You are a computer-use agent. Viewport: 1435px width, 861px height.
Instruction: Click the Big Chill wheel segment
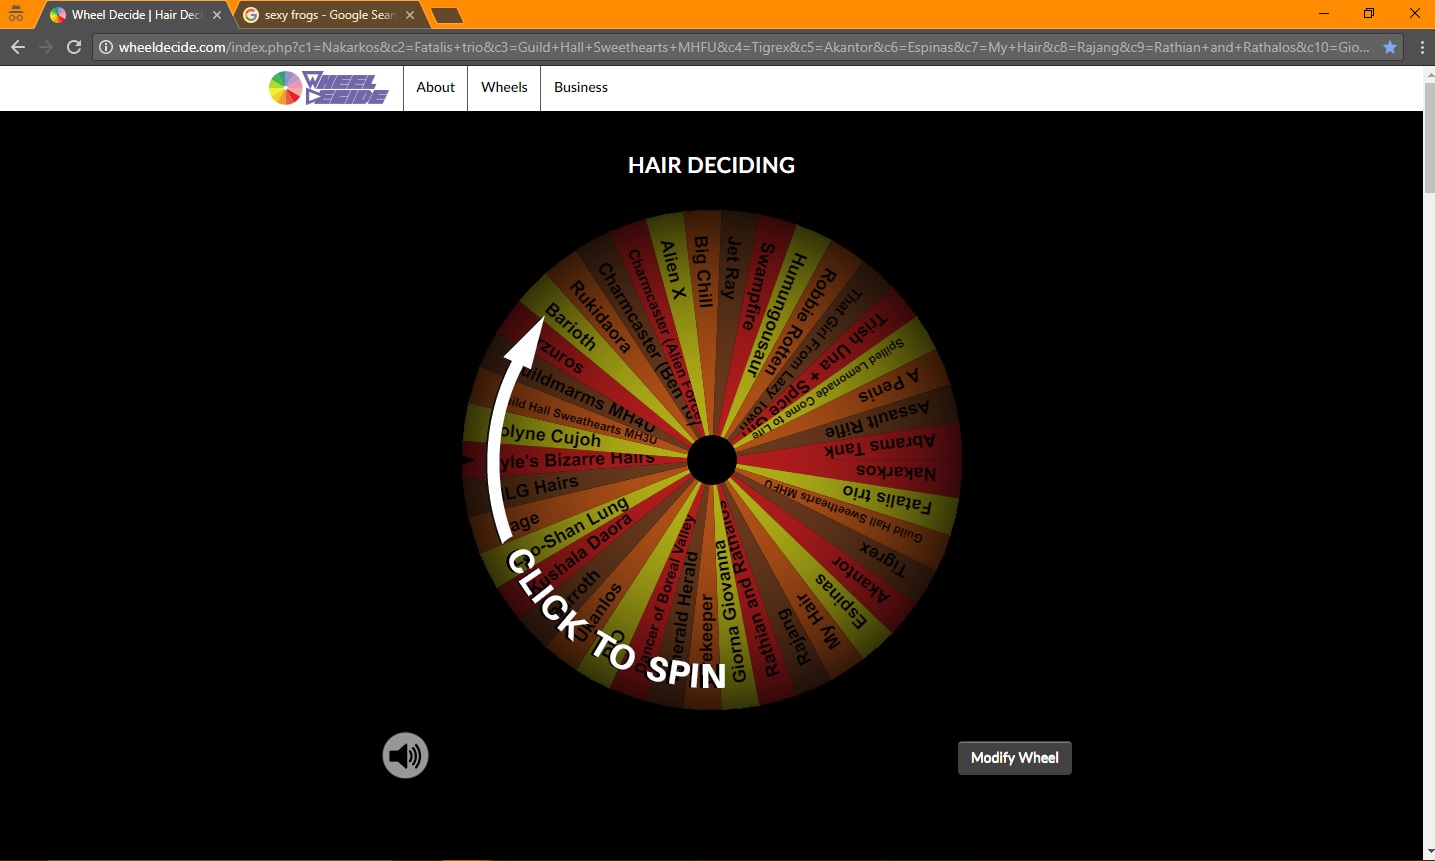(702, 275)
